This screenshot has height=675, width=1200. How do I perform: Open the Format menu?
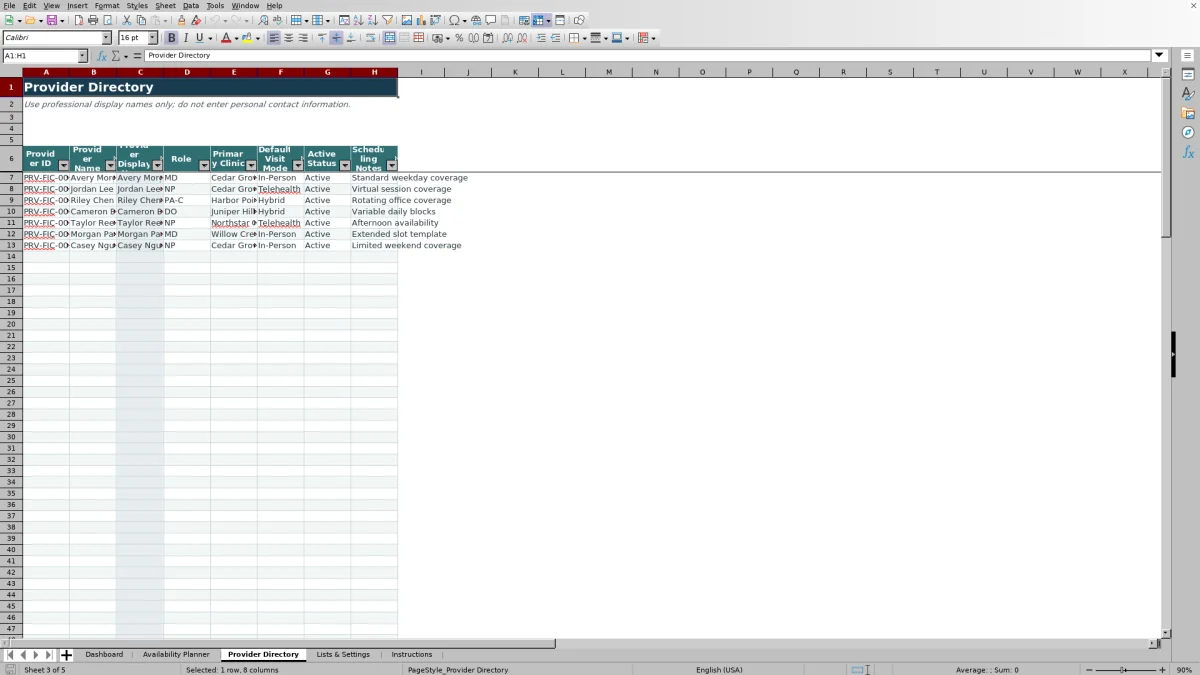(x=107, y=6)
